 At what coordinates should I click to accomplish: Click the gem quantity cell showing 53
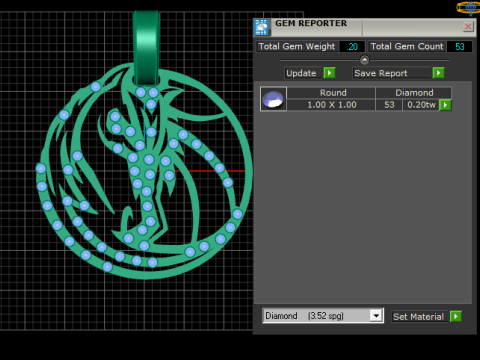tap(389, 105)
